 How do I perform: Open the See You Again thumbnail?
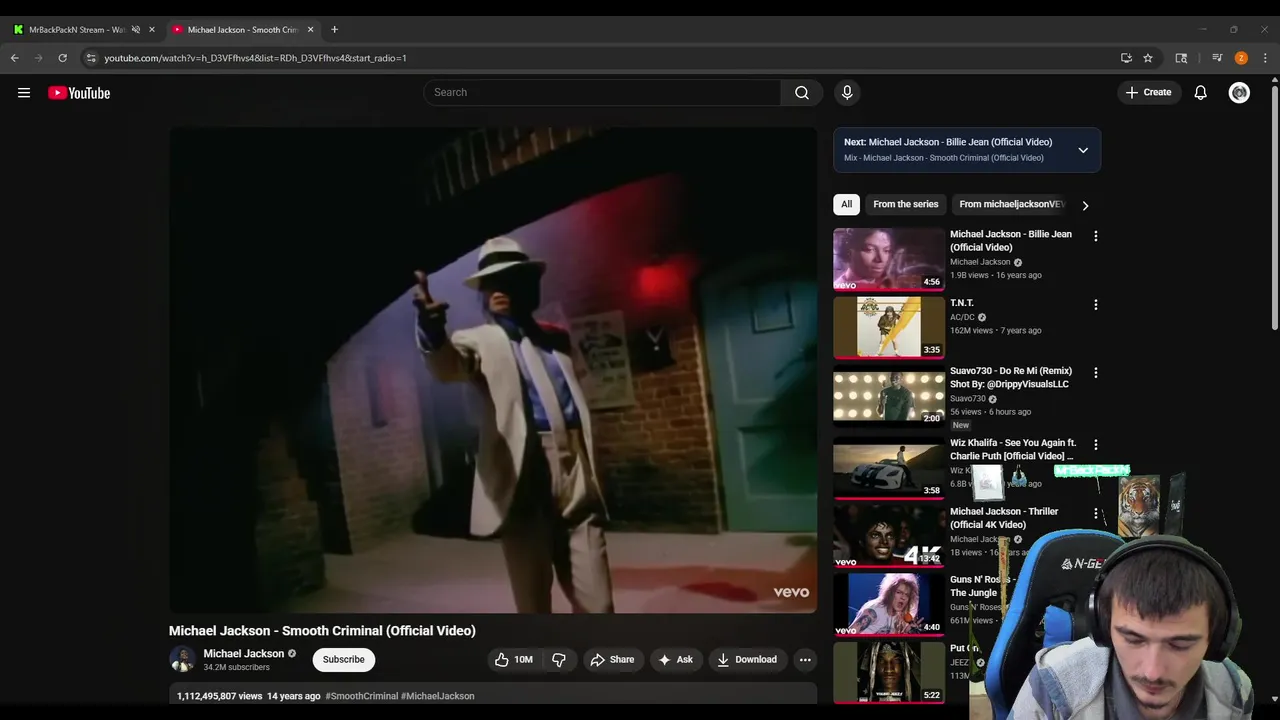pyautogui.click(x=889, y=467)
